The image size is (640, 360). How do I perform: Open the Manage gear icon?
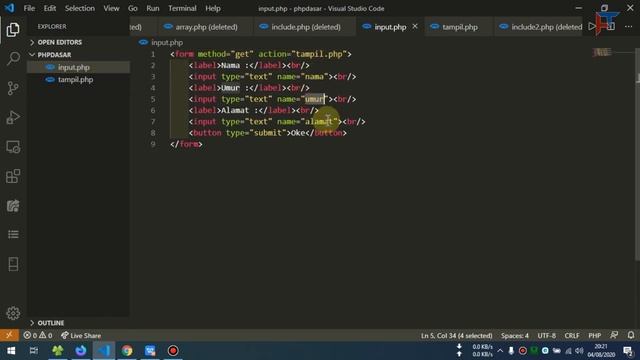[x=13, y=313]
